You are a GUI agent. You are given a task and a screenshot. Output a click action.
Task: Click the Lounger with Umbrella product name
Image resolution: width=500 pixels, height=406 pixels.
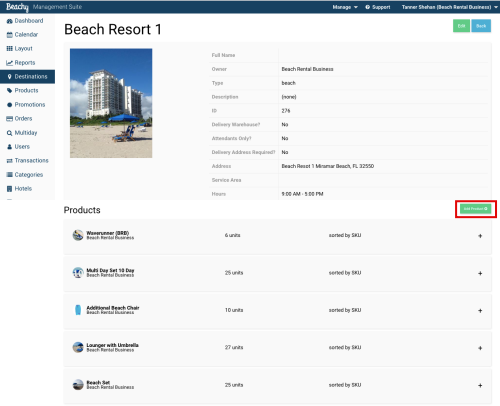[x=112, y=345]
